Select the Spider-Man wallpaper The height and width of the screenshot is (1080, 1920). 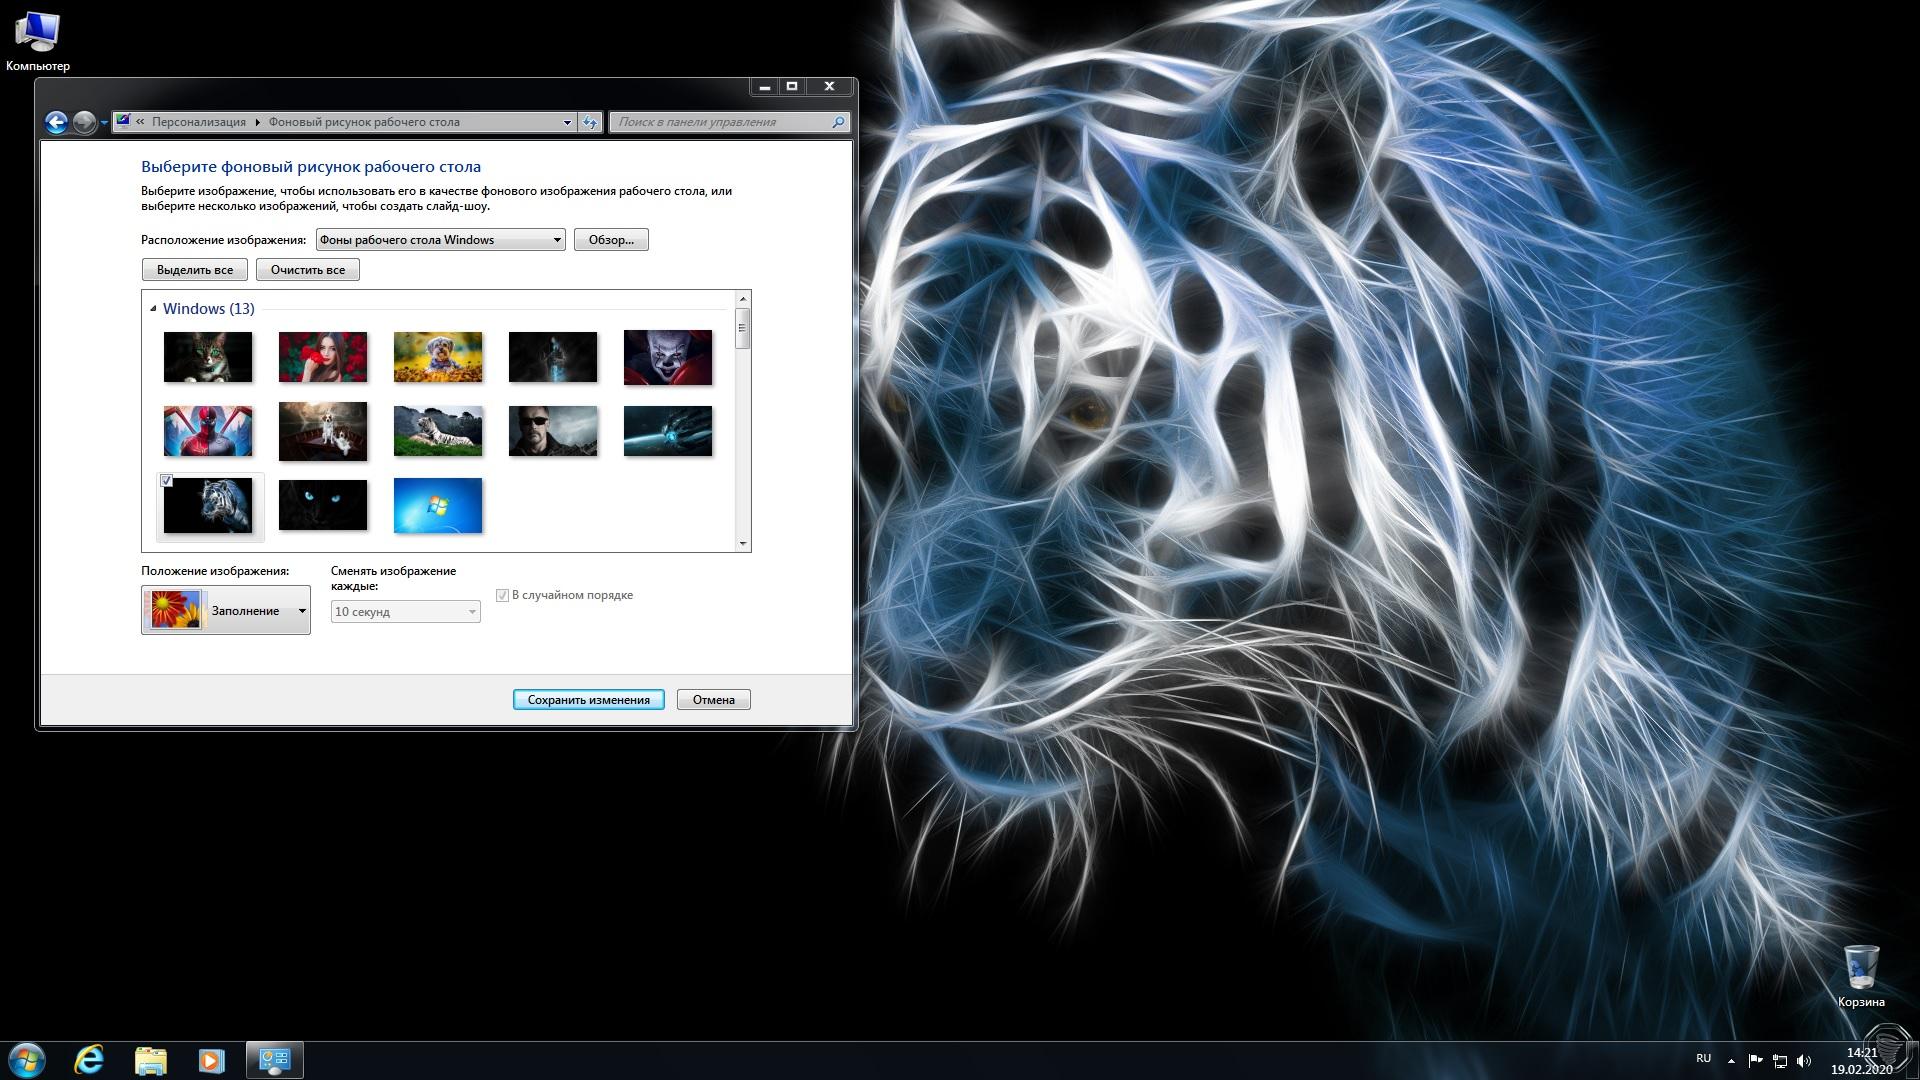[208, 431]
